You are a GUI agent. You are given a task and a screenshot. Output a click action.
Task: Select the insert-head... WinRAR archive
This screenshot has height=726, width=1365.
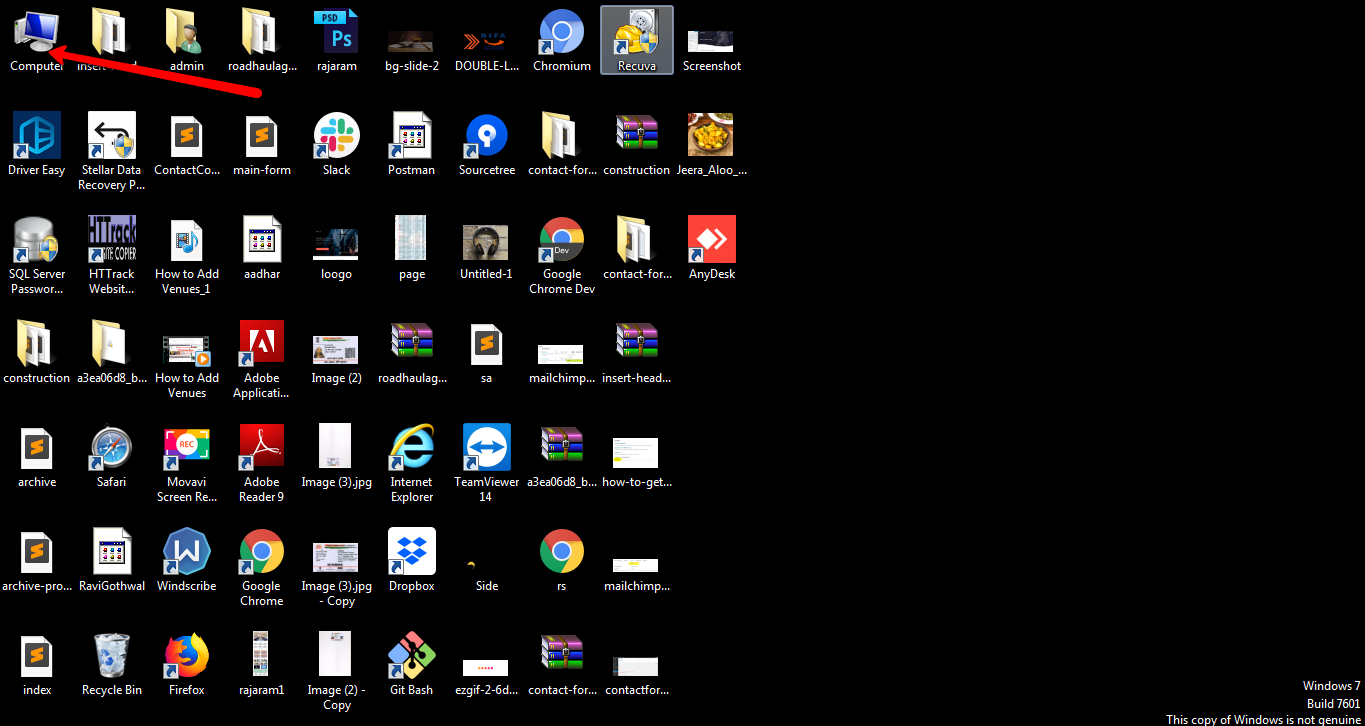(637, 352)
